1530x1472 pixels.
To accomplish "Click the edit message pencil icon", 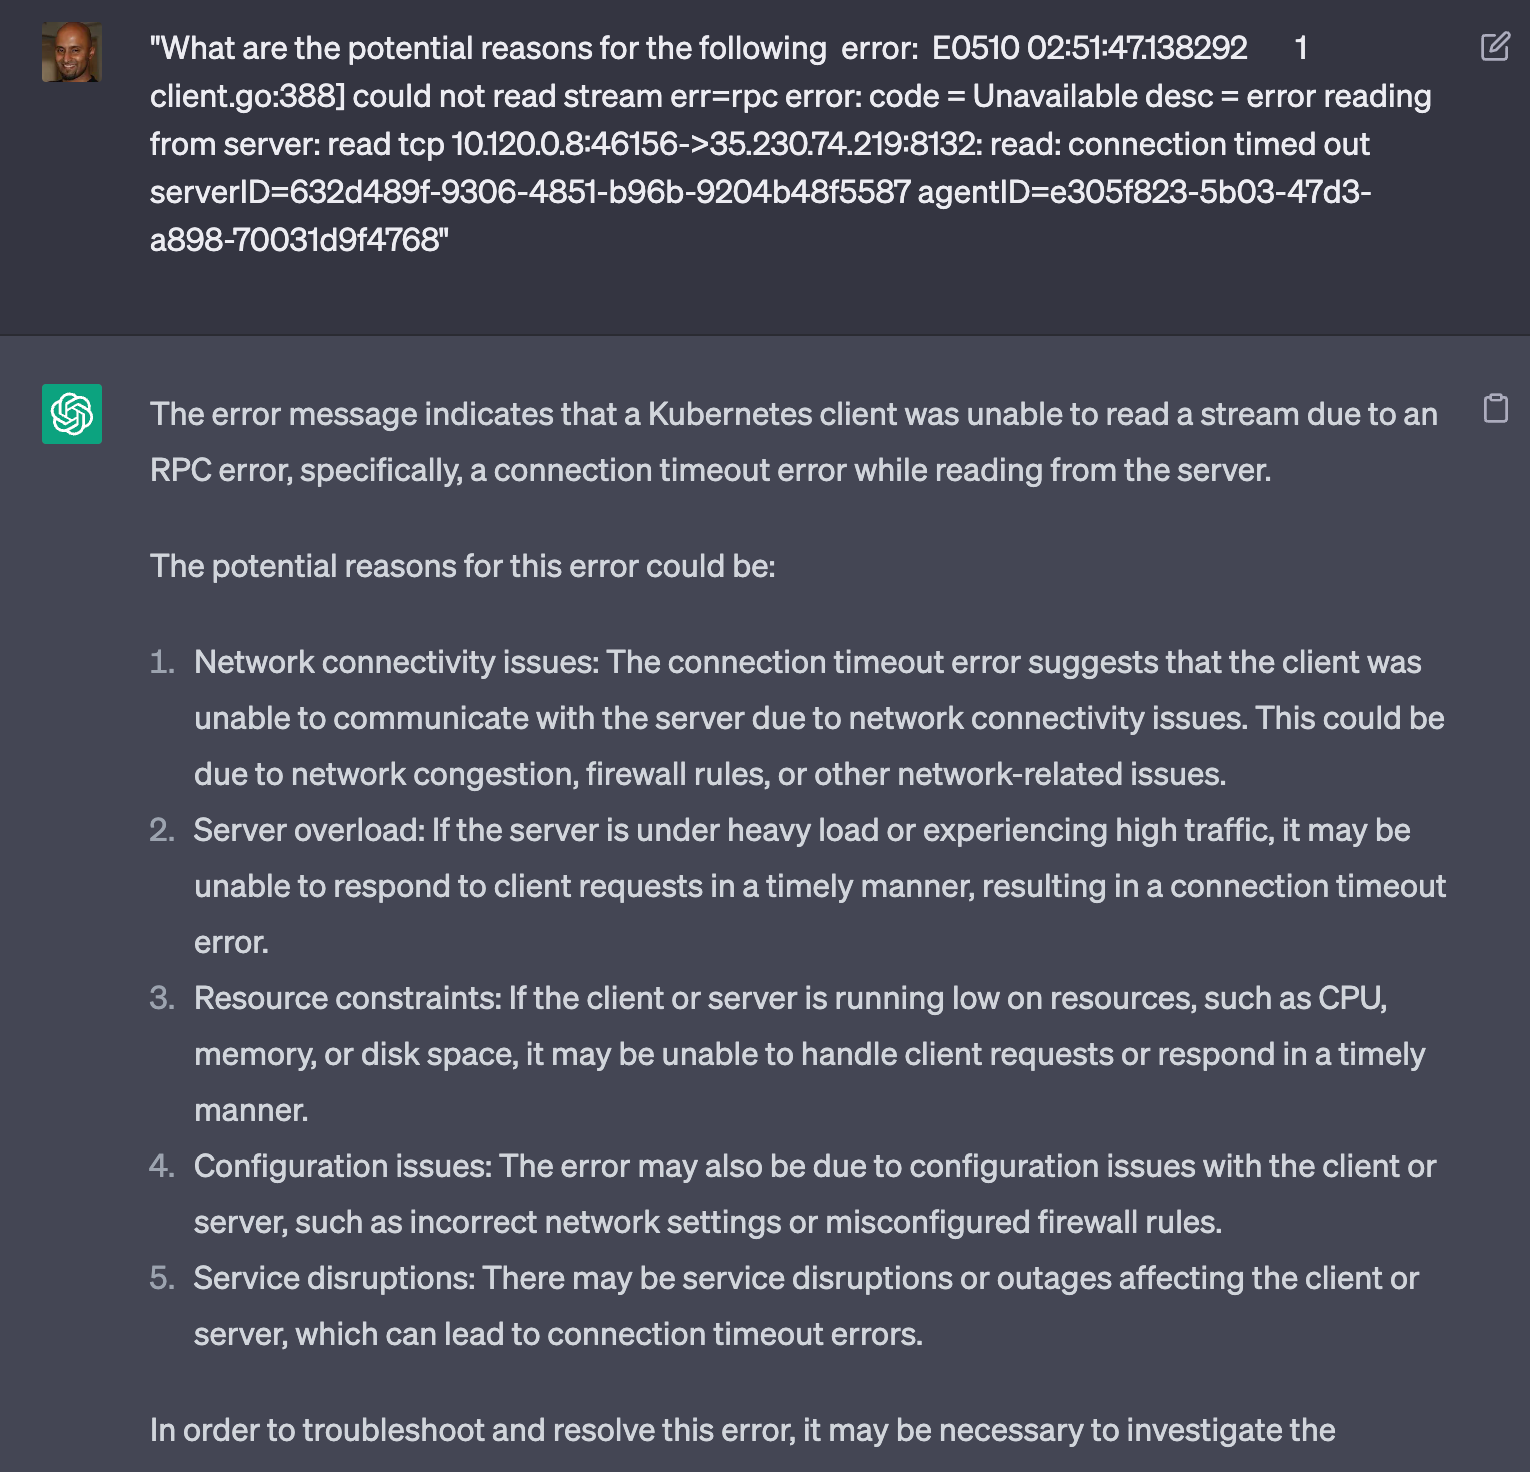I will point(1495,47).
